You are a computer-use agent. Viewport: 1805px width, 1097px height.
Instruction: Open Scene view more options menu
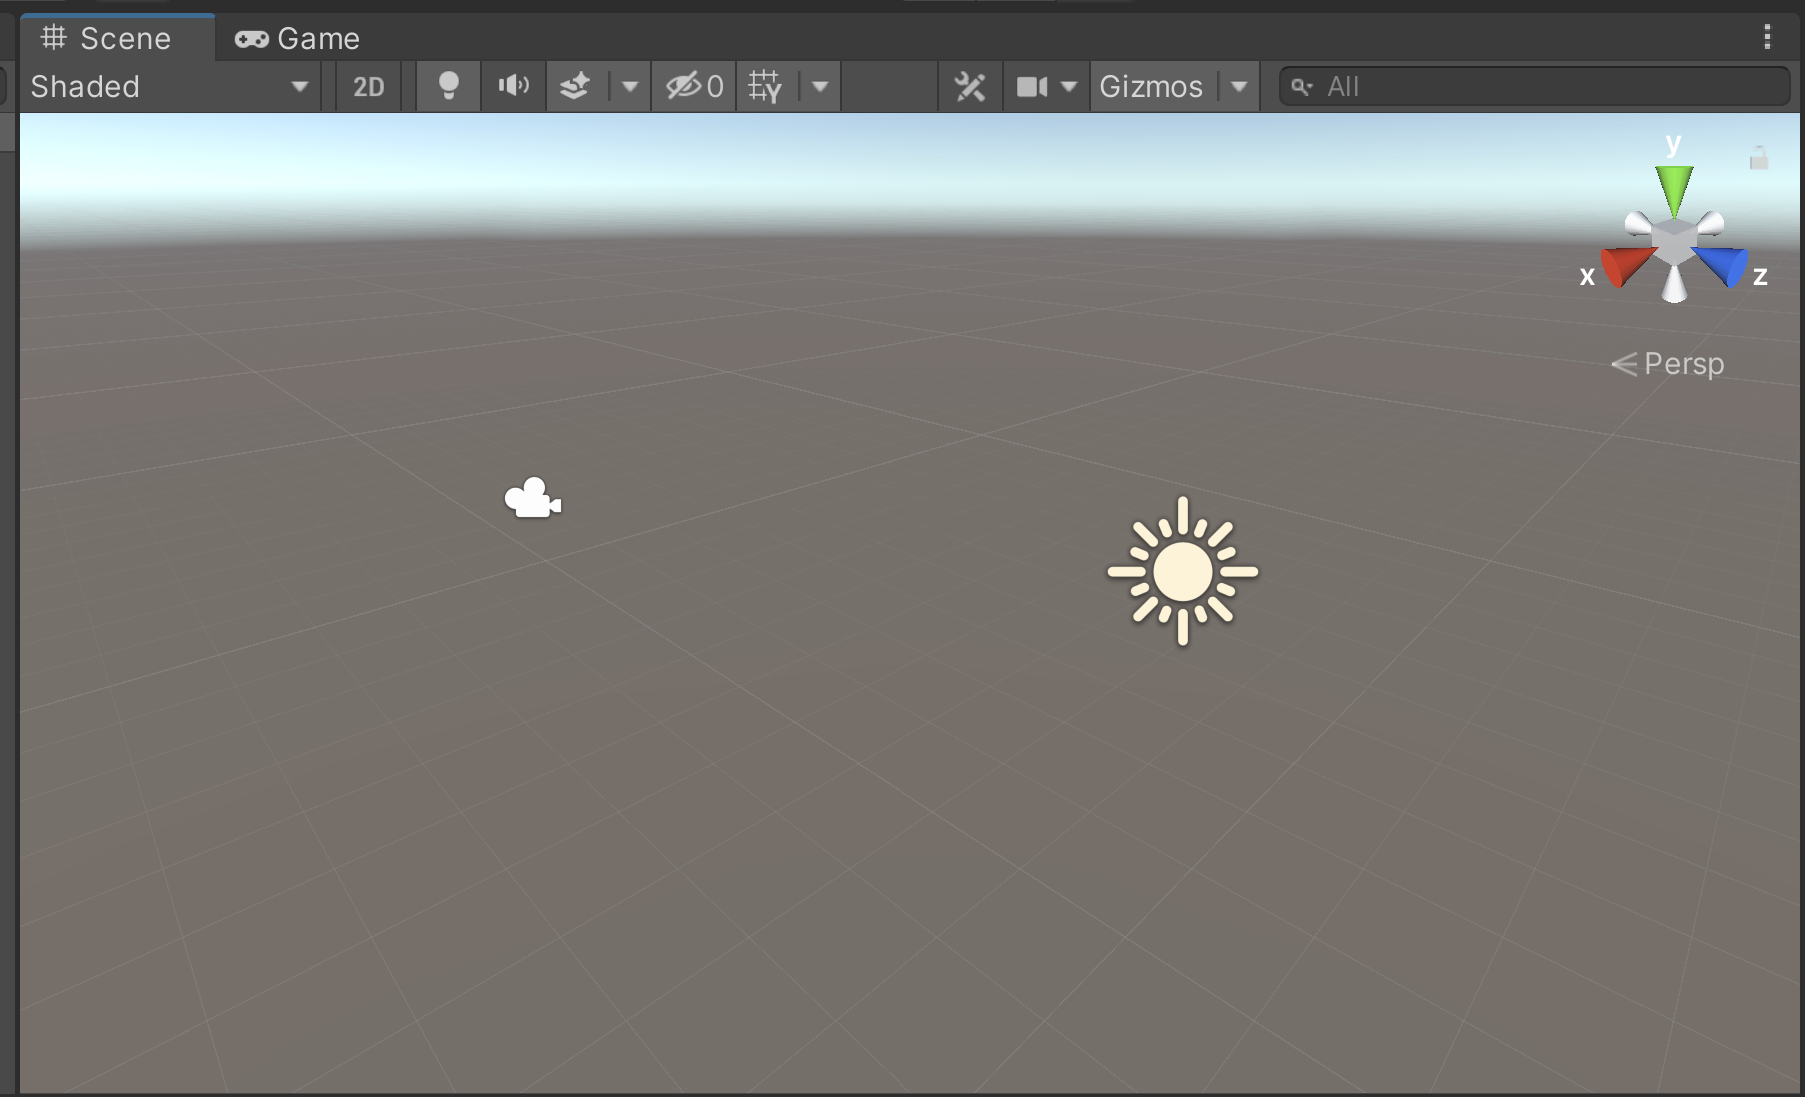click(1768, 37)
